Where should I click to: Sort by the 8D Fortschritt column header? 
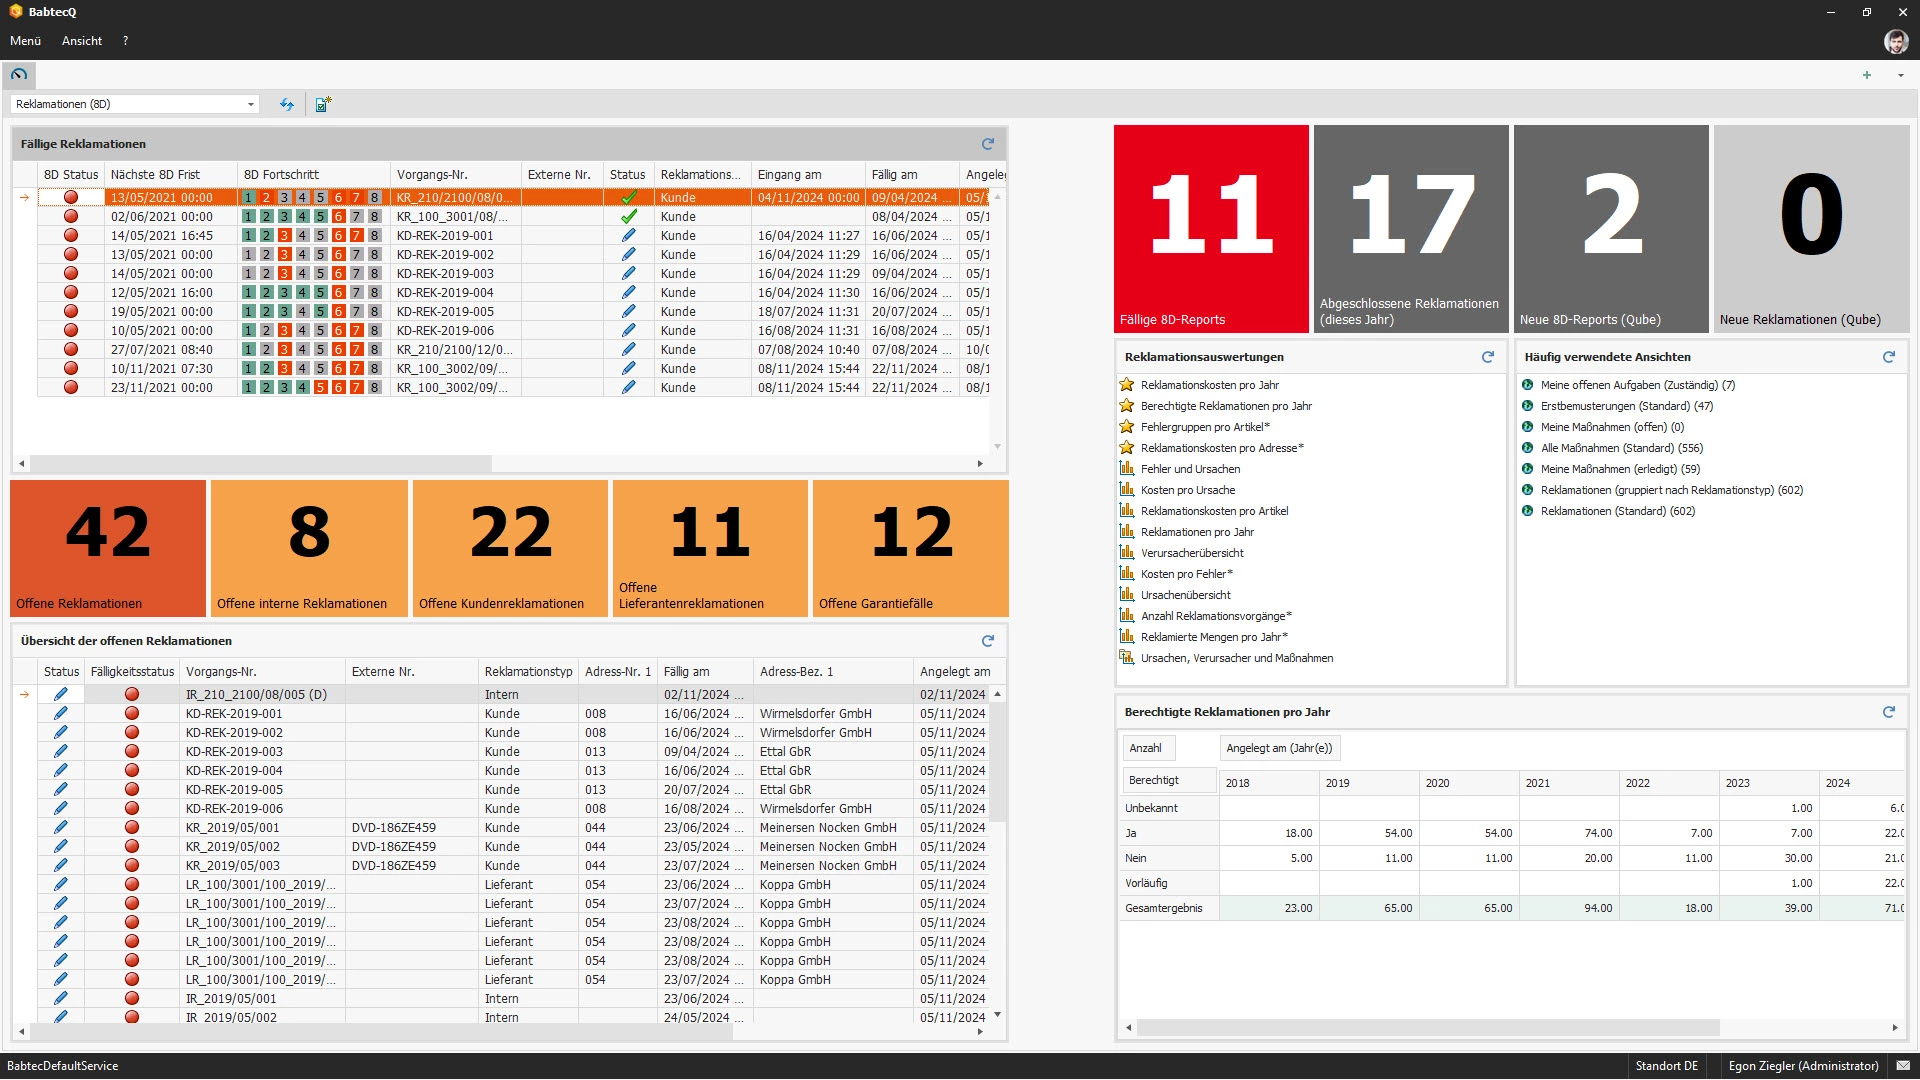point(313,174)
